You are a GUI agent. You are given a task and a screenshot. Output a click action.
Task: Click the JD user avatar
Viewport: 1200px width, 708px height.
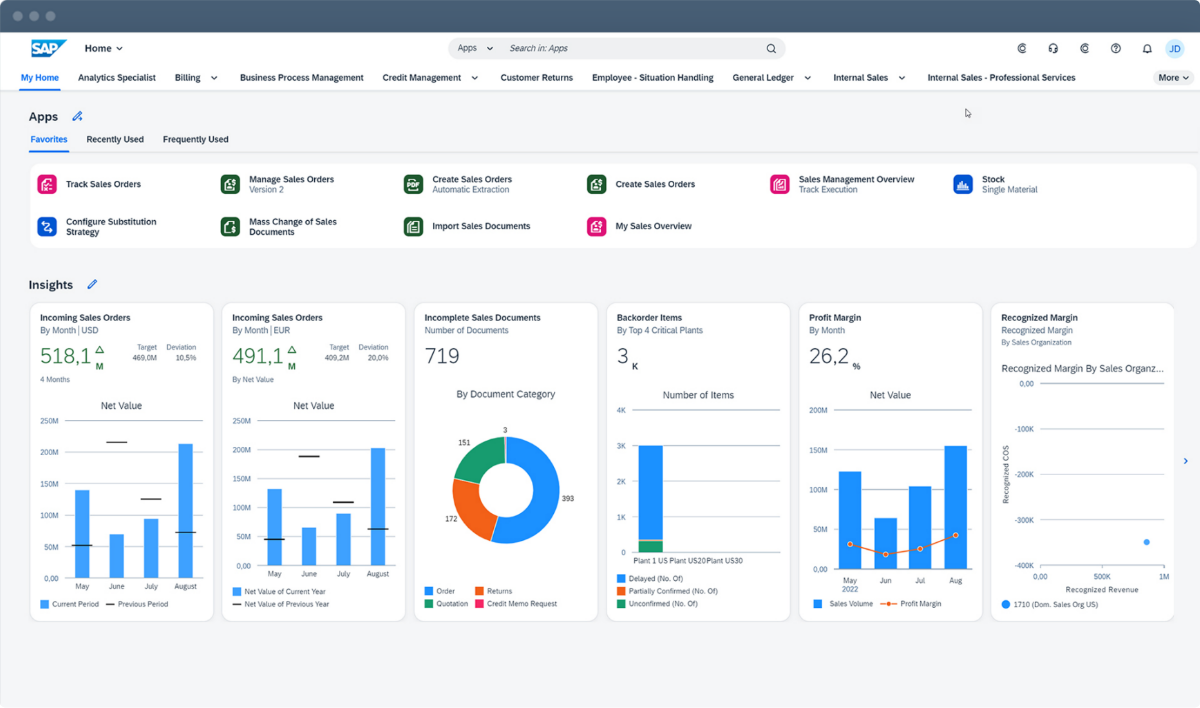1174,48
